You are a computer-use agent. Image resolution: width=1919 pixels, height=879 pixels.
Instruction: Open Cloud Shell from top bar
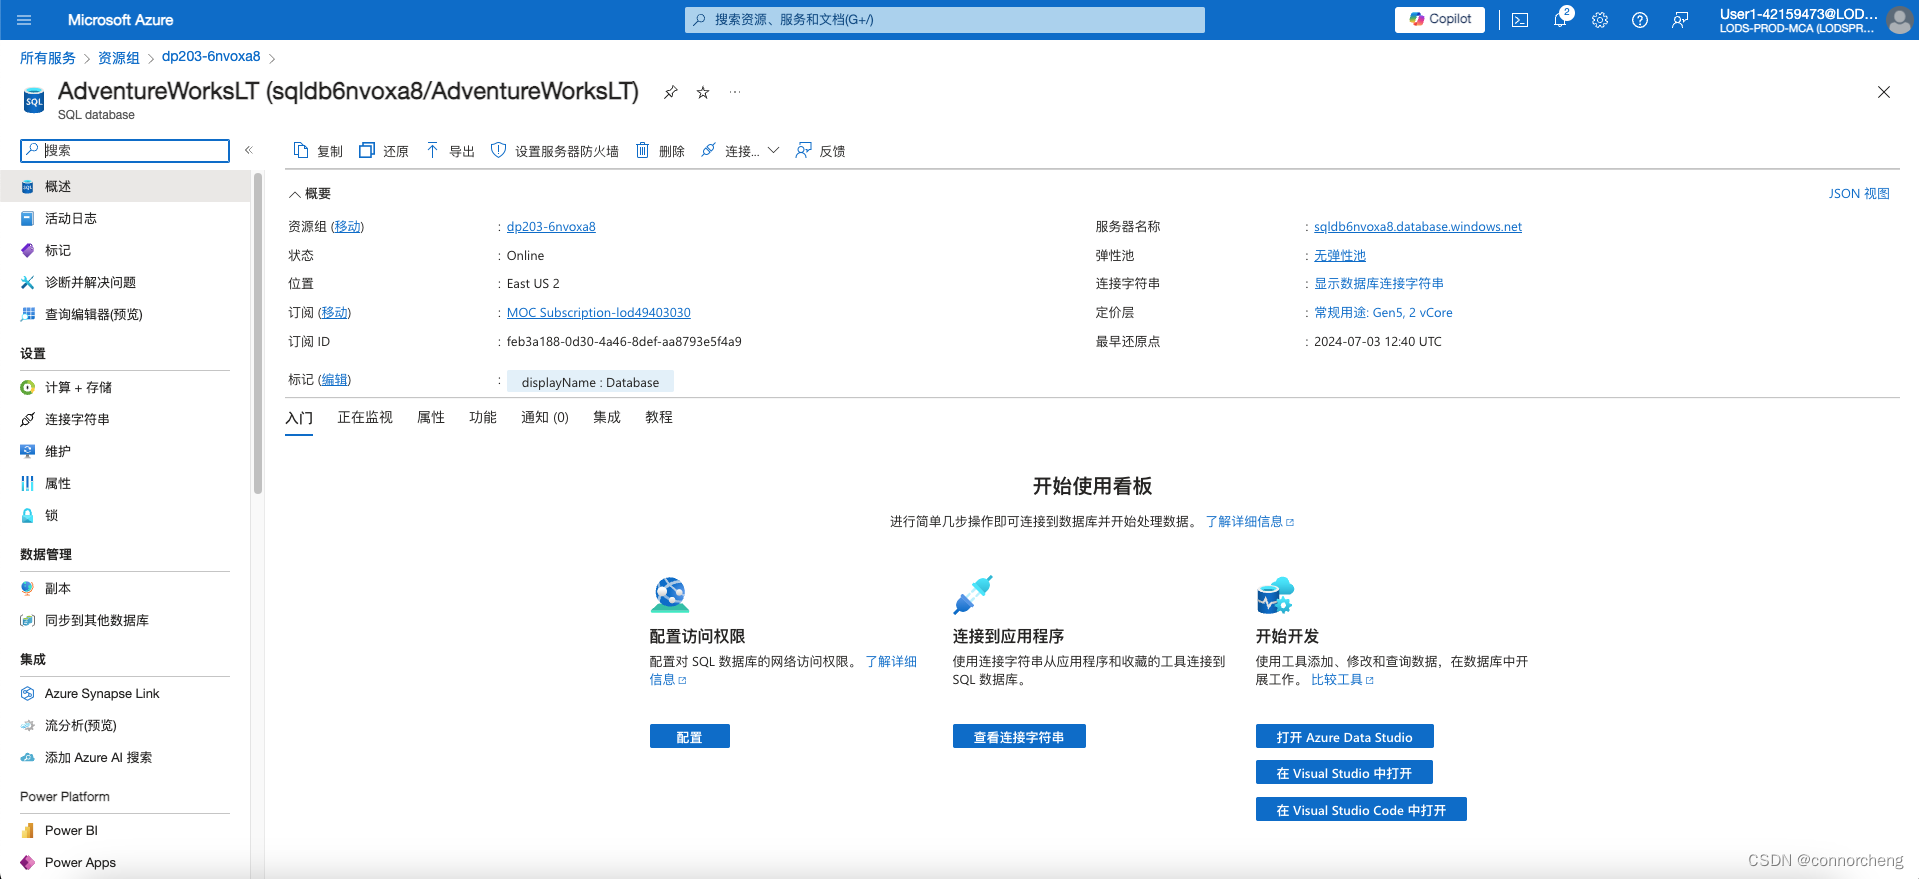[x=1520, y=20]
